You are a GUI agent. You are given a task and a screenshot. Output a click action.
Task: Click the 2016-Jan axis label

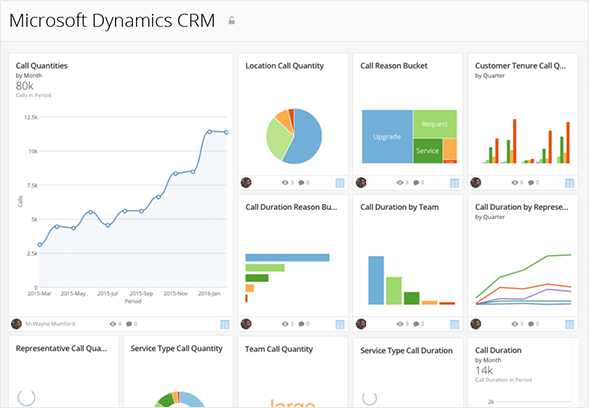(209, 293)
